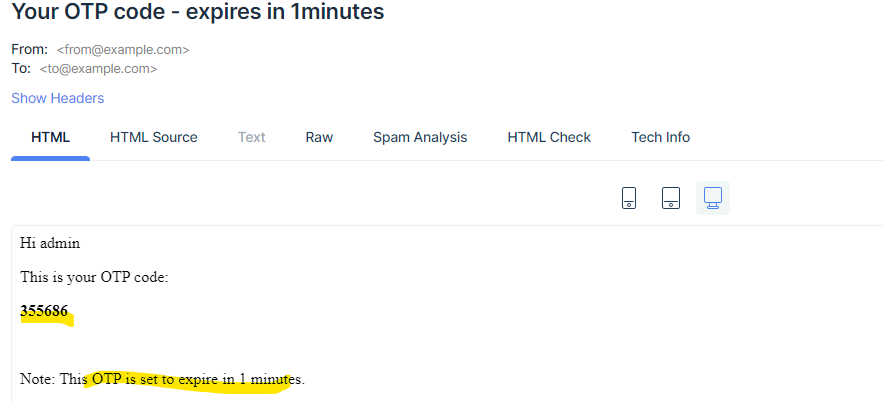Open the HTML tab
Viewport: 883px width, 402px height.
(51, 137)
